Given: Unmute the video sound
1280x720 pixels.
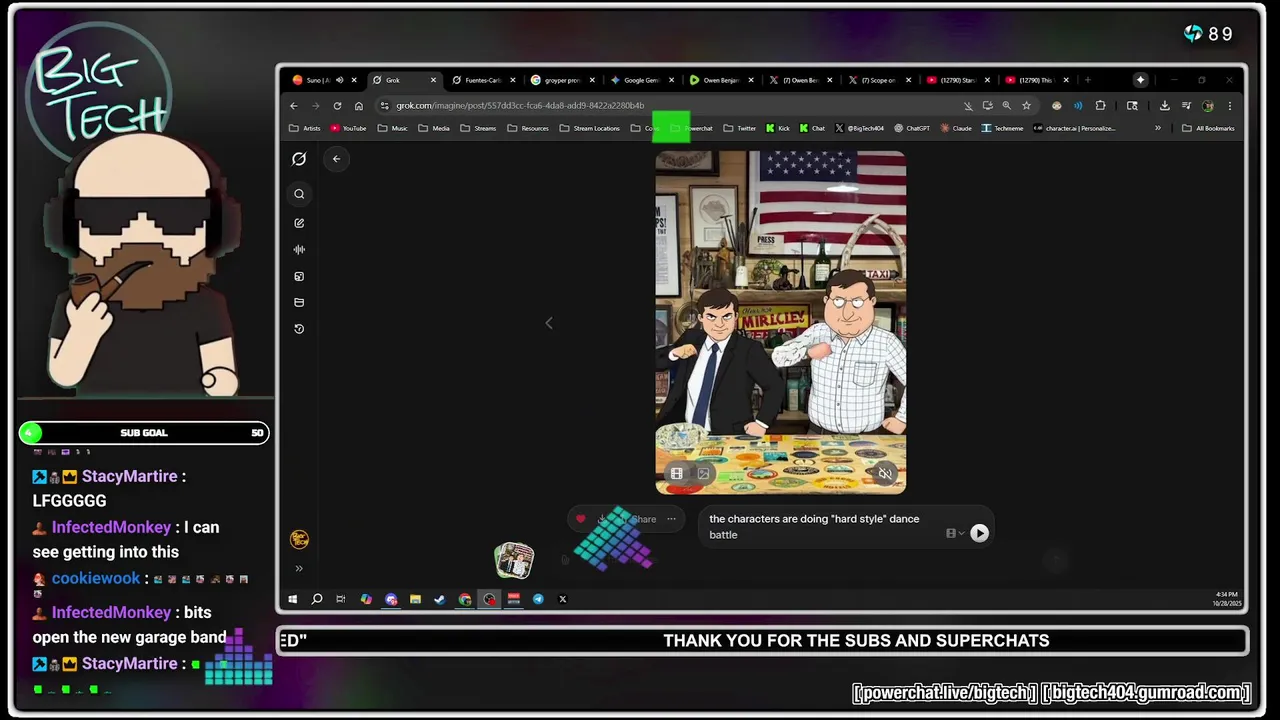Looking at the screenshot, I should point(885,474).
